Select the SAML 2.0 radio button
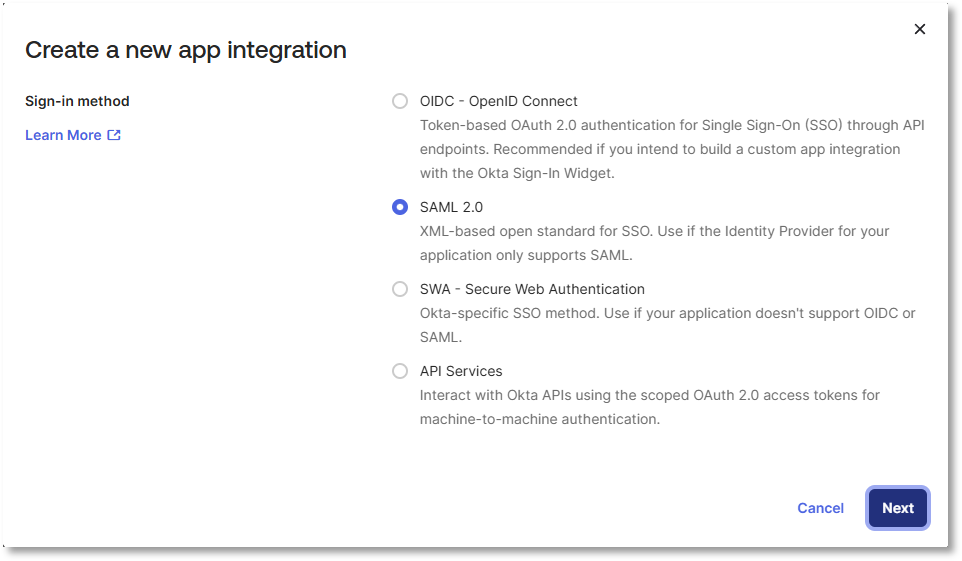This screenshot has height=561, width=962. click(x=400, y=207)
